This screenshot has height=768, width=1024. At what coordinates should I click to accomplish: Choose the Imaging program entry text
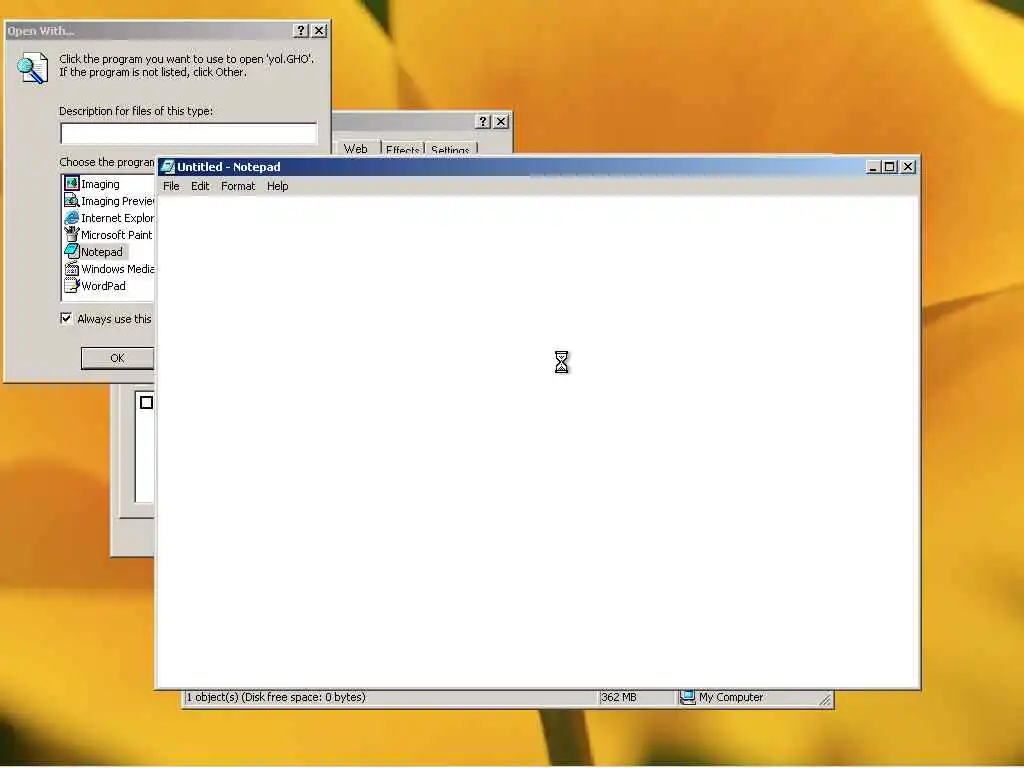(101, 184)
